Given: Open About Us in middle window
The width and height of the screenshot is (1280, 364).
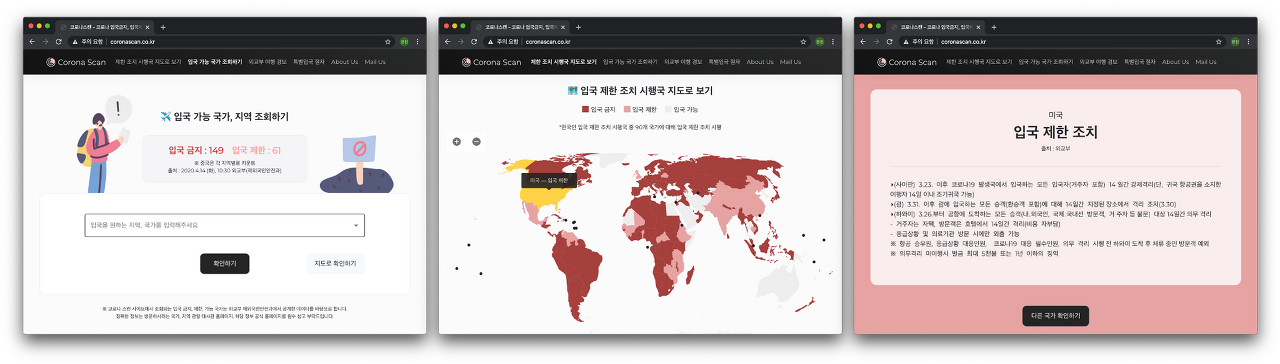Looking at the screenshot, I should click(760, 62).
